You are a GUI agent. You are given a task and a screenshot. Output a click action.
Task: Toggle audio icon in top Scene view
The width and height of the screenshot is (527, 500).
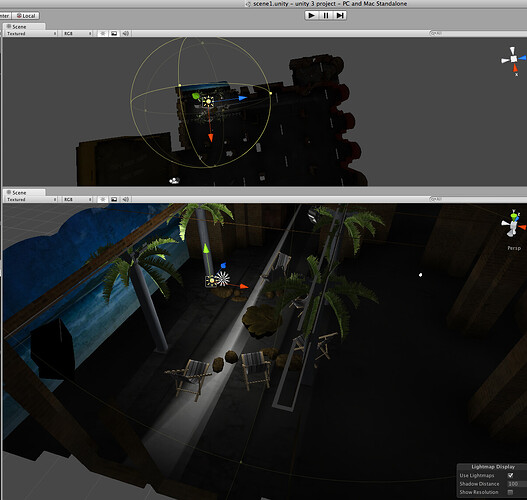(x=126, y=34)
